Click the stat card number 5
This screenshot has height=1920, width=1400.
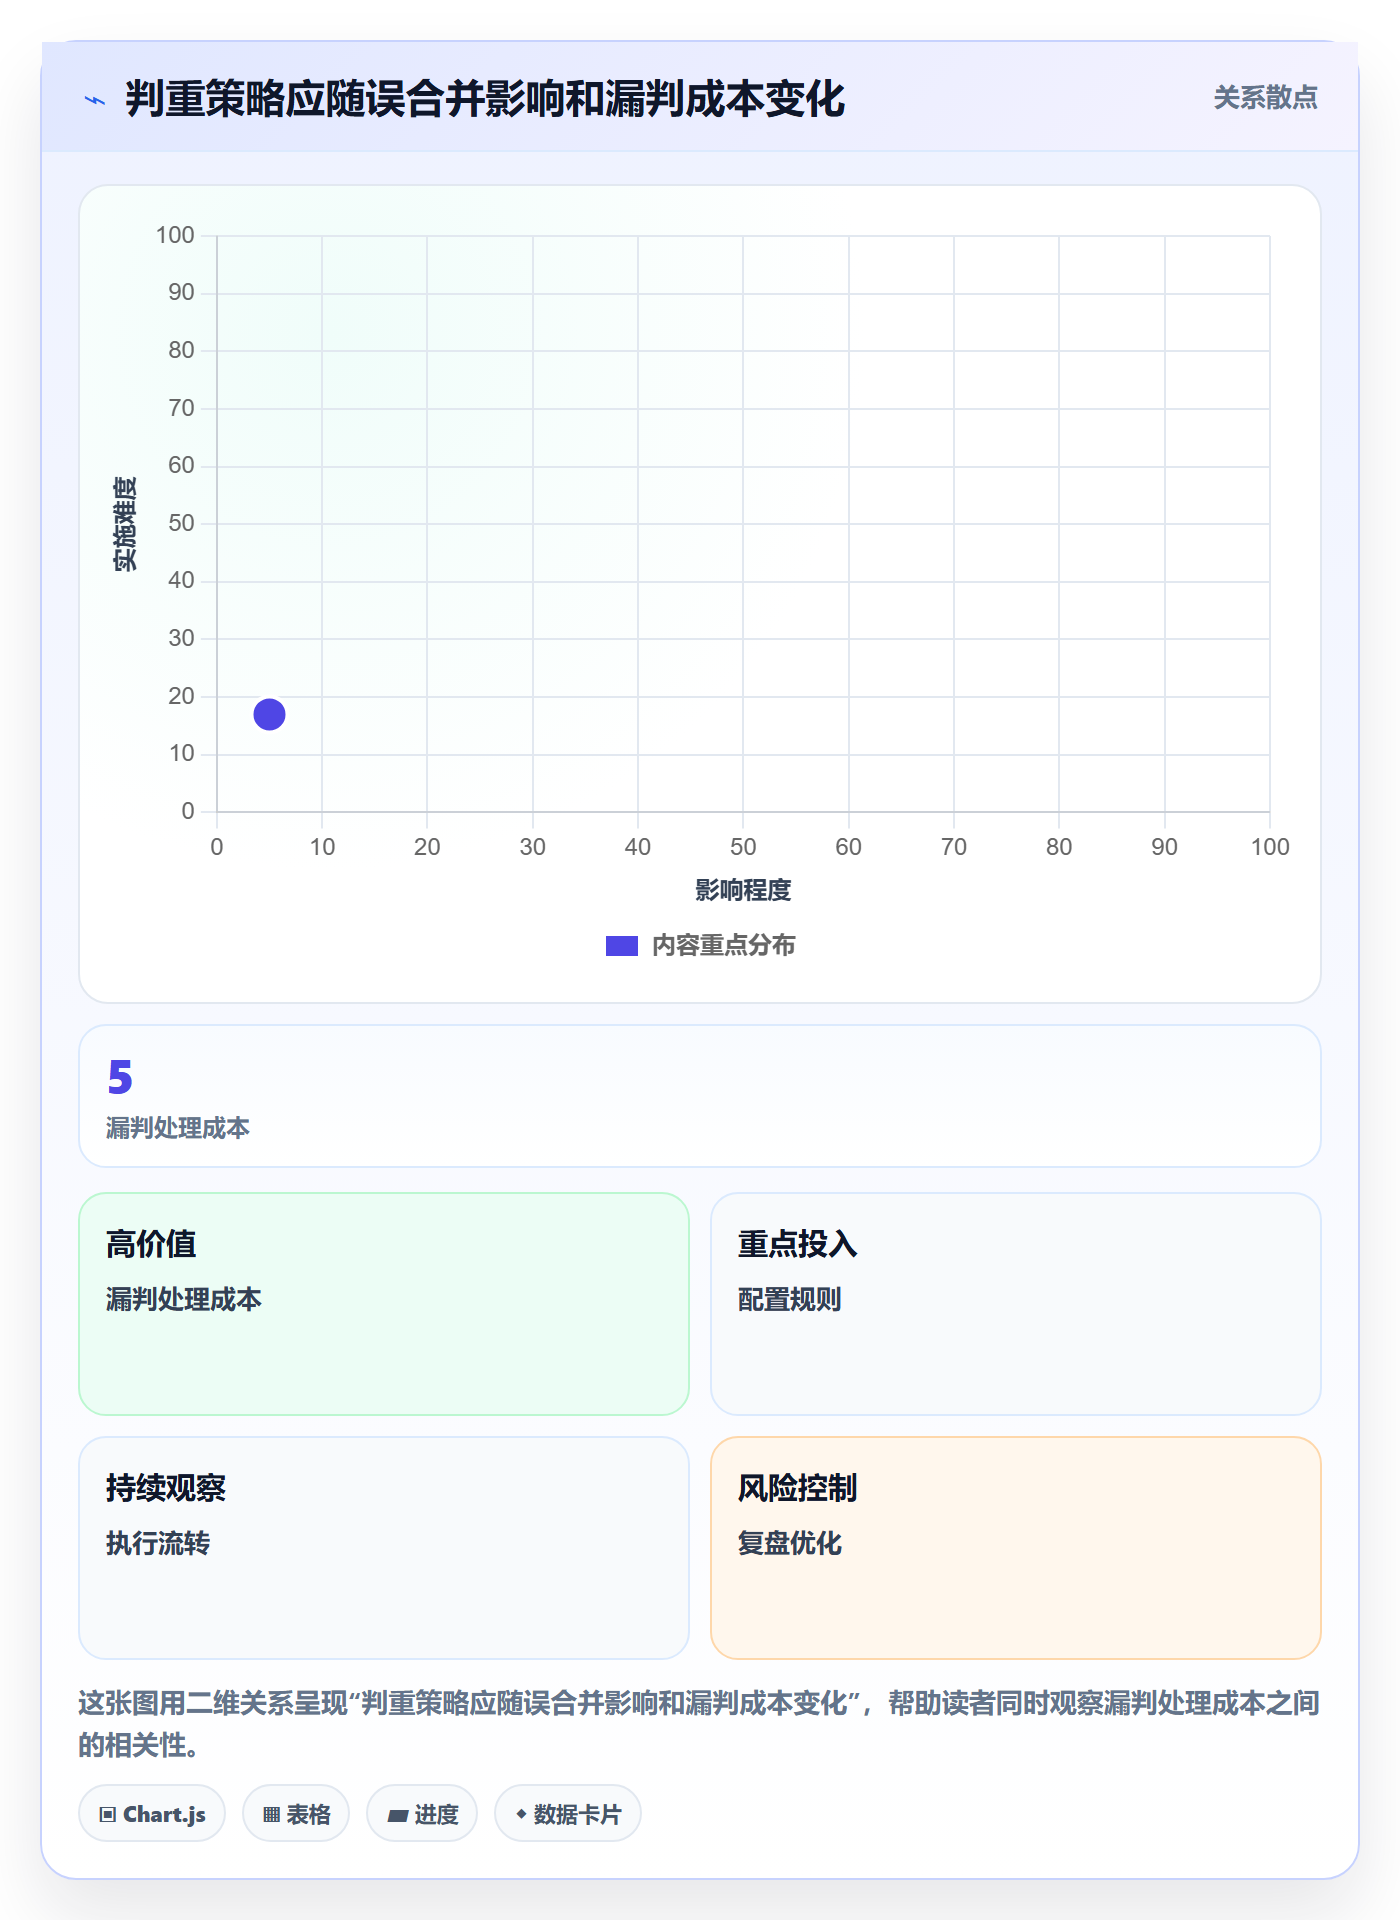point(120,1077)
